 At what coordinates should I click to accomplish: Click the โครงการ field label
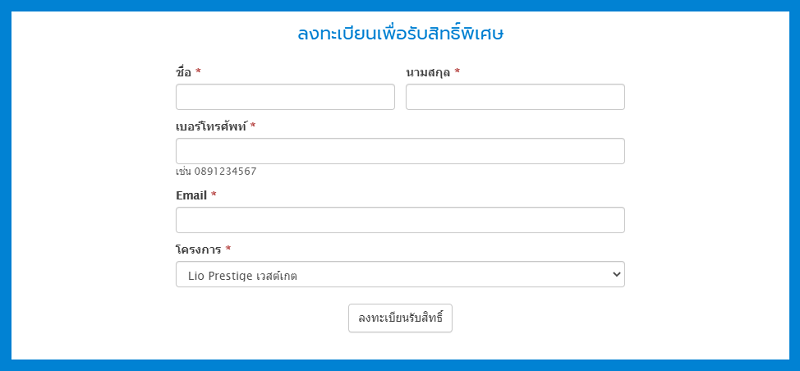point(198,250)
